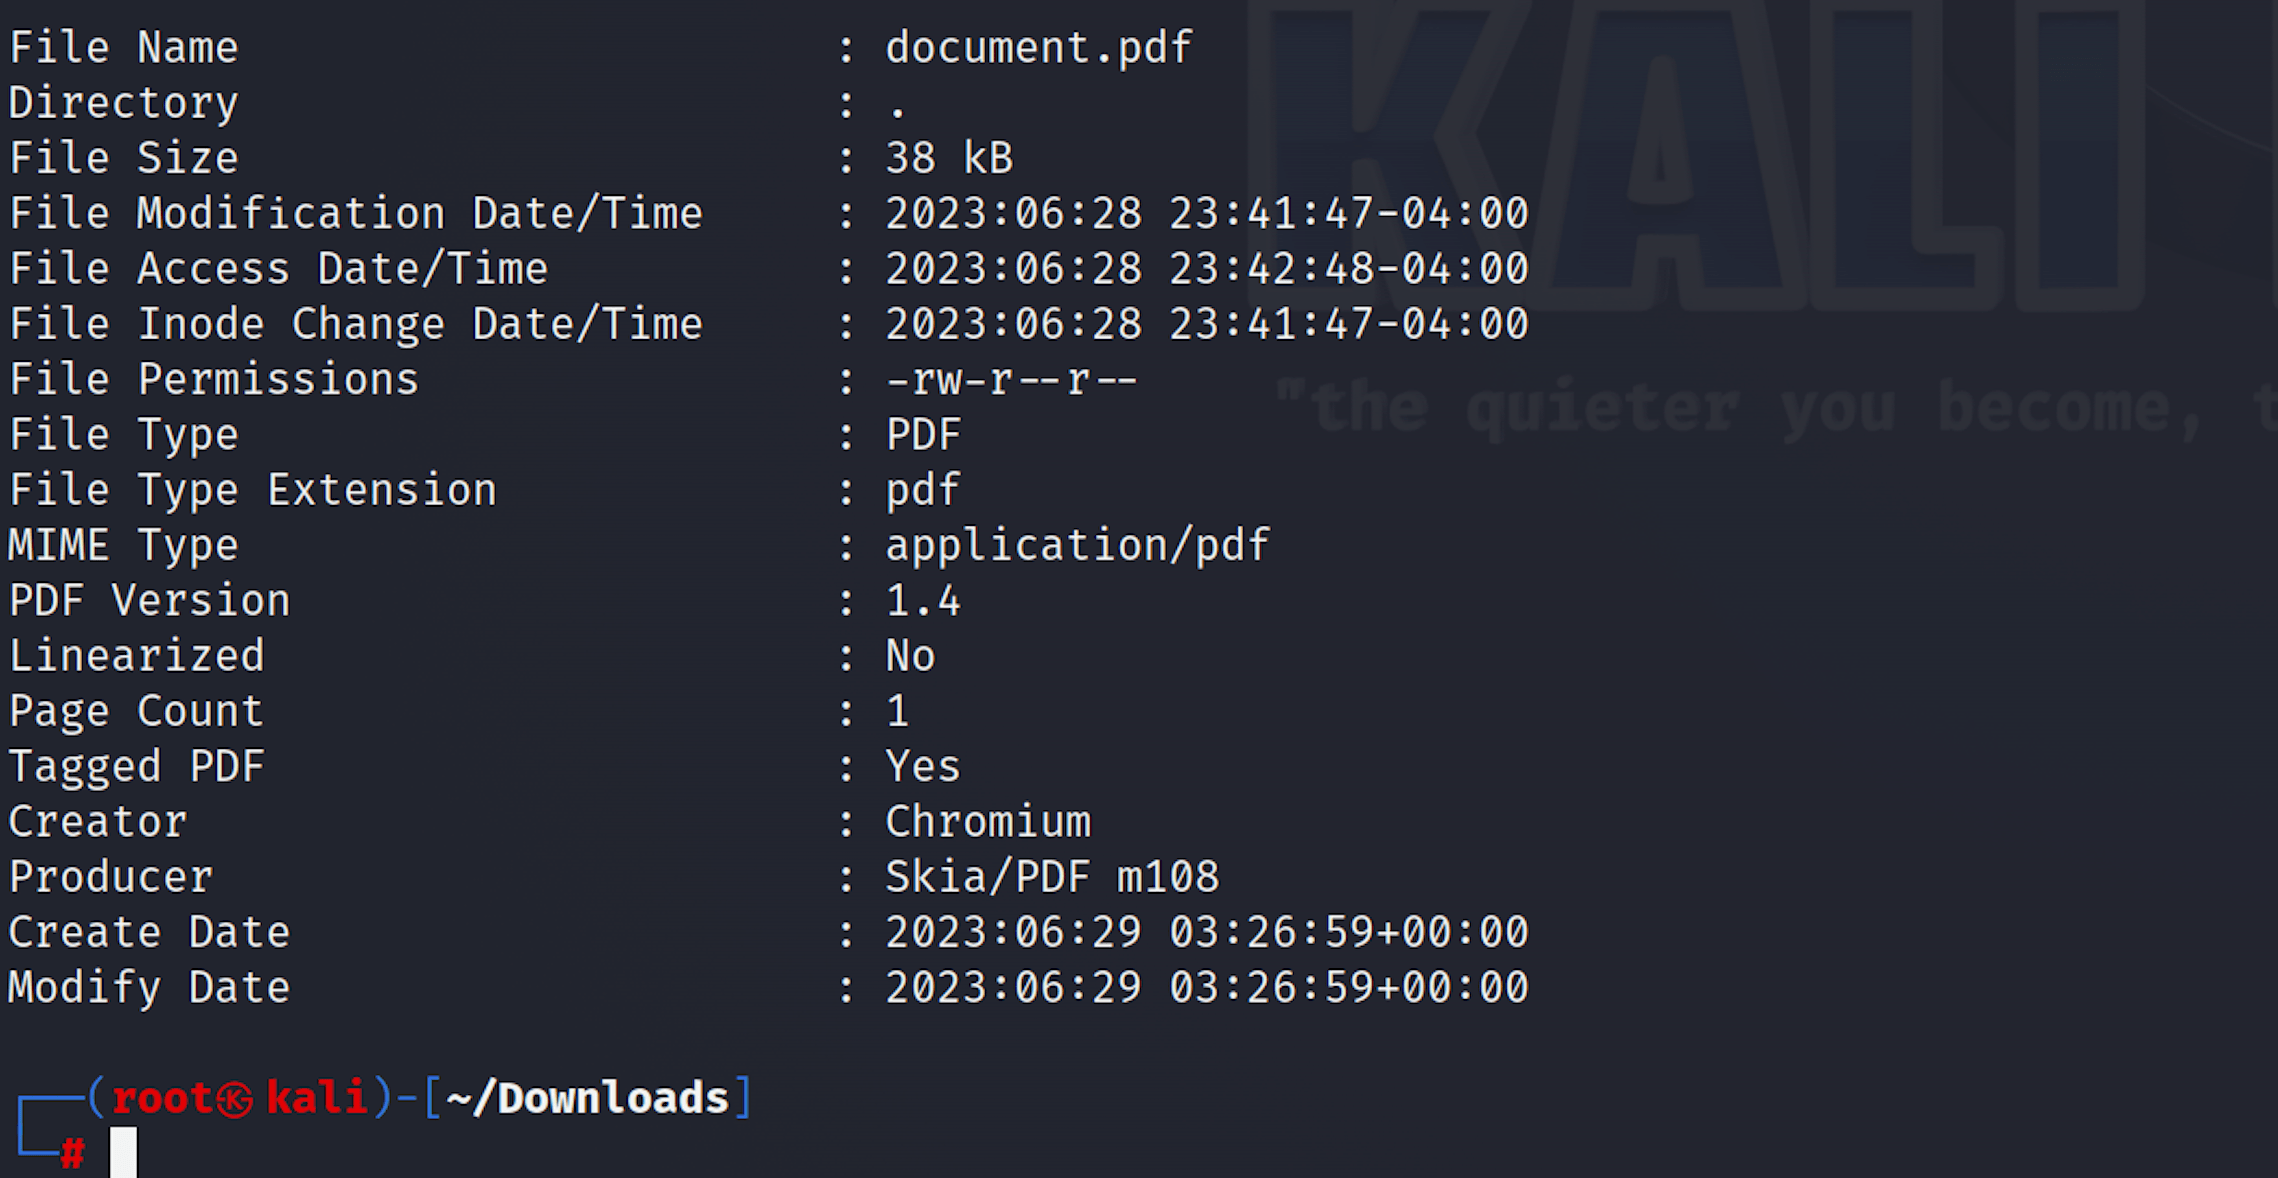Click the Creator value Chromium
The image size is (2278, 1178).
[987, 822]
